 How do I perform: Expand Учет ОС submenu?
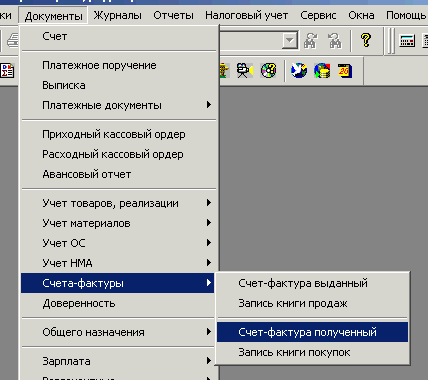click(118, 243)
